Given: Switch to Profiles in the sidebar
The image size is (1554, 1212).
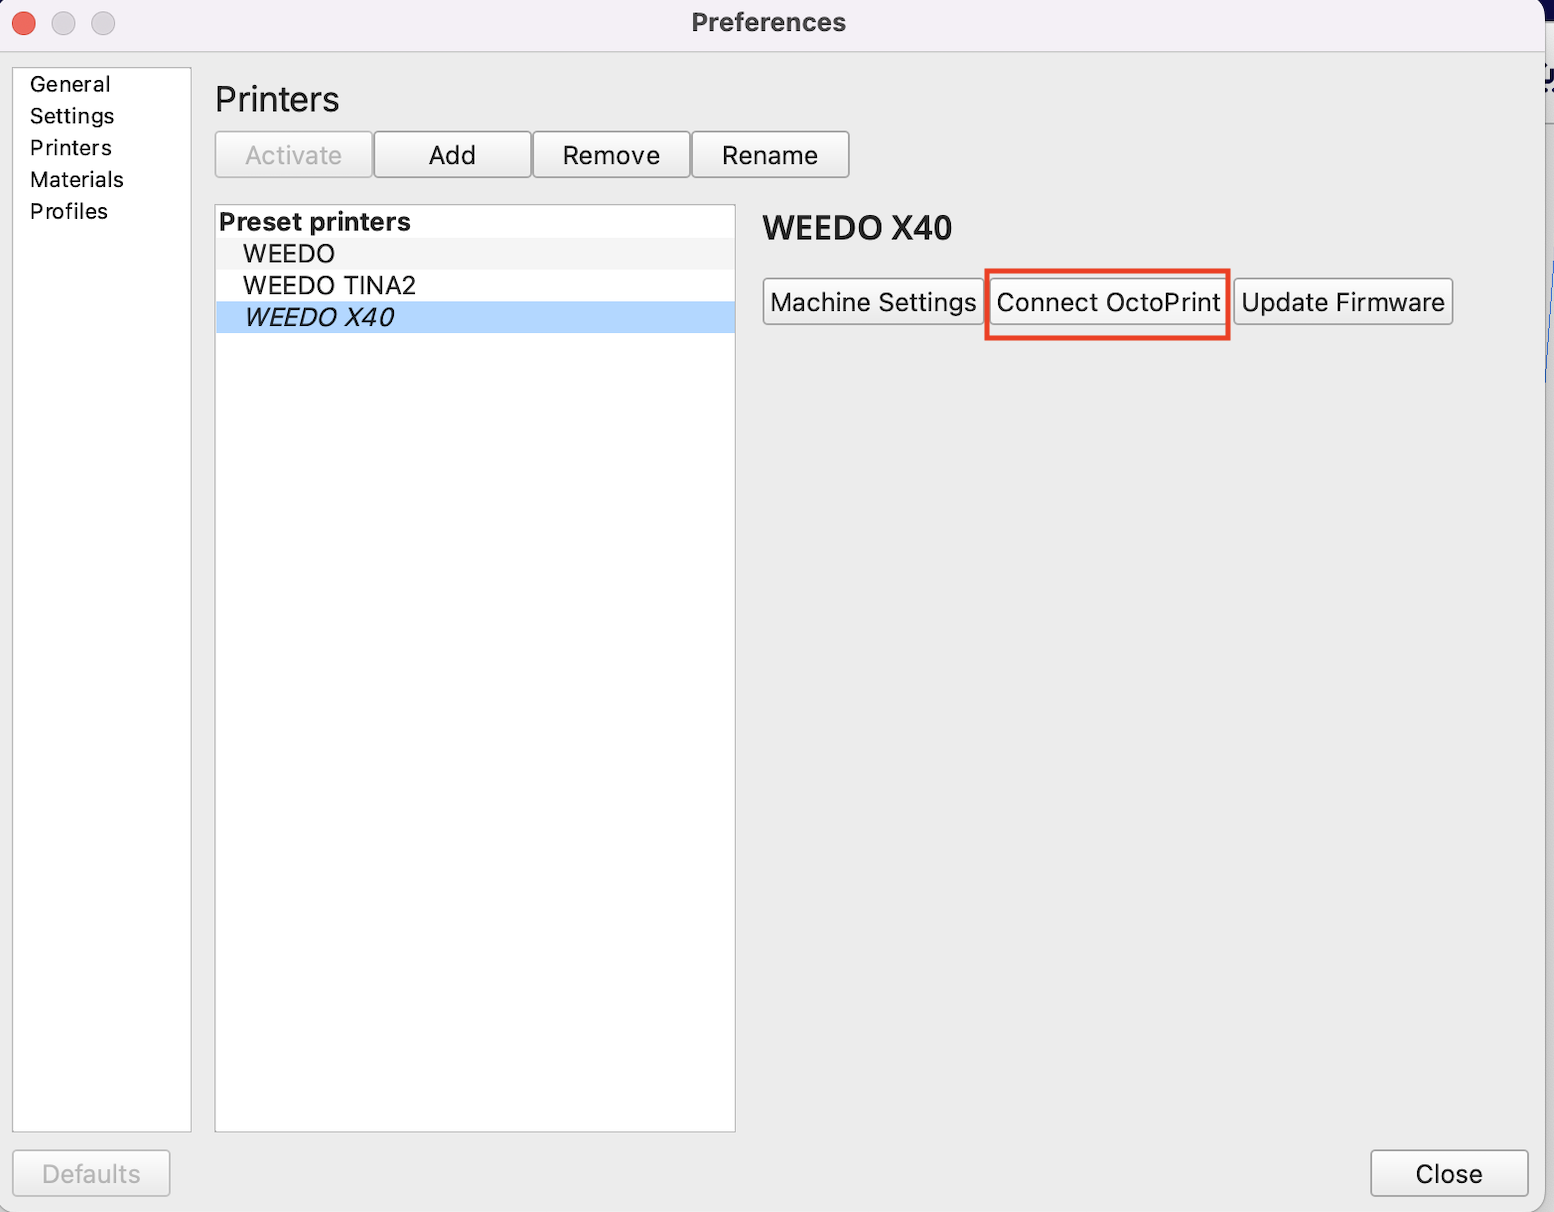Looking at the screenshot, I should (69, 211).
